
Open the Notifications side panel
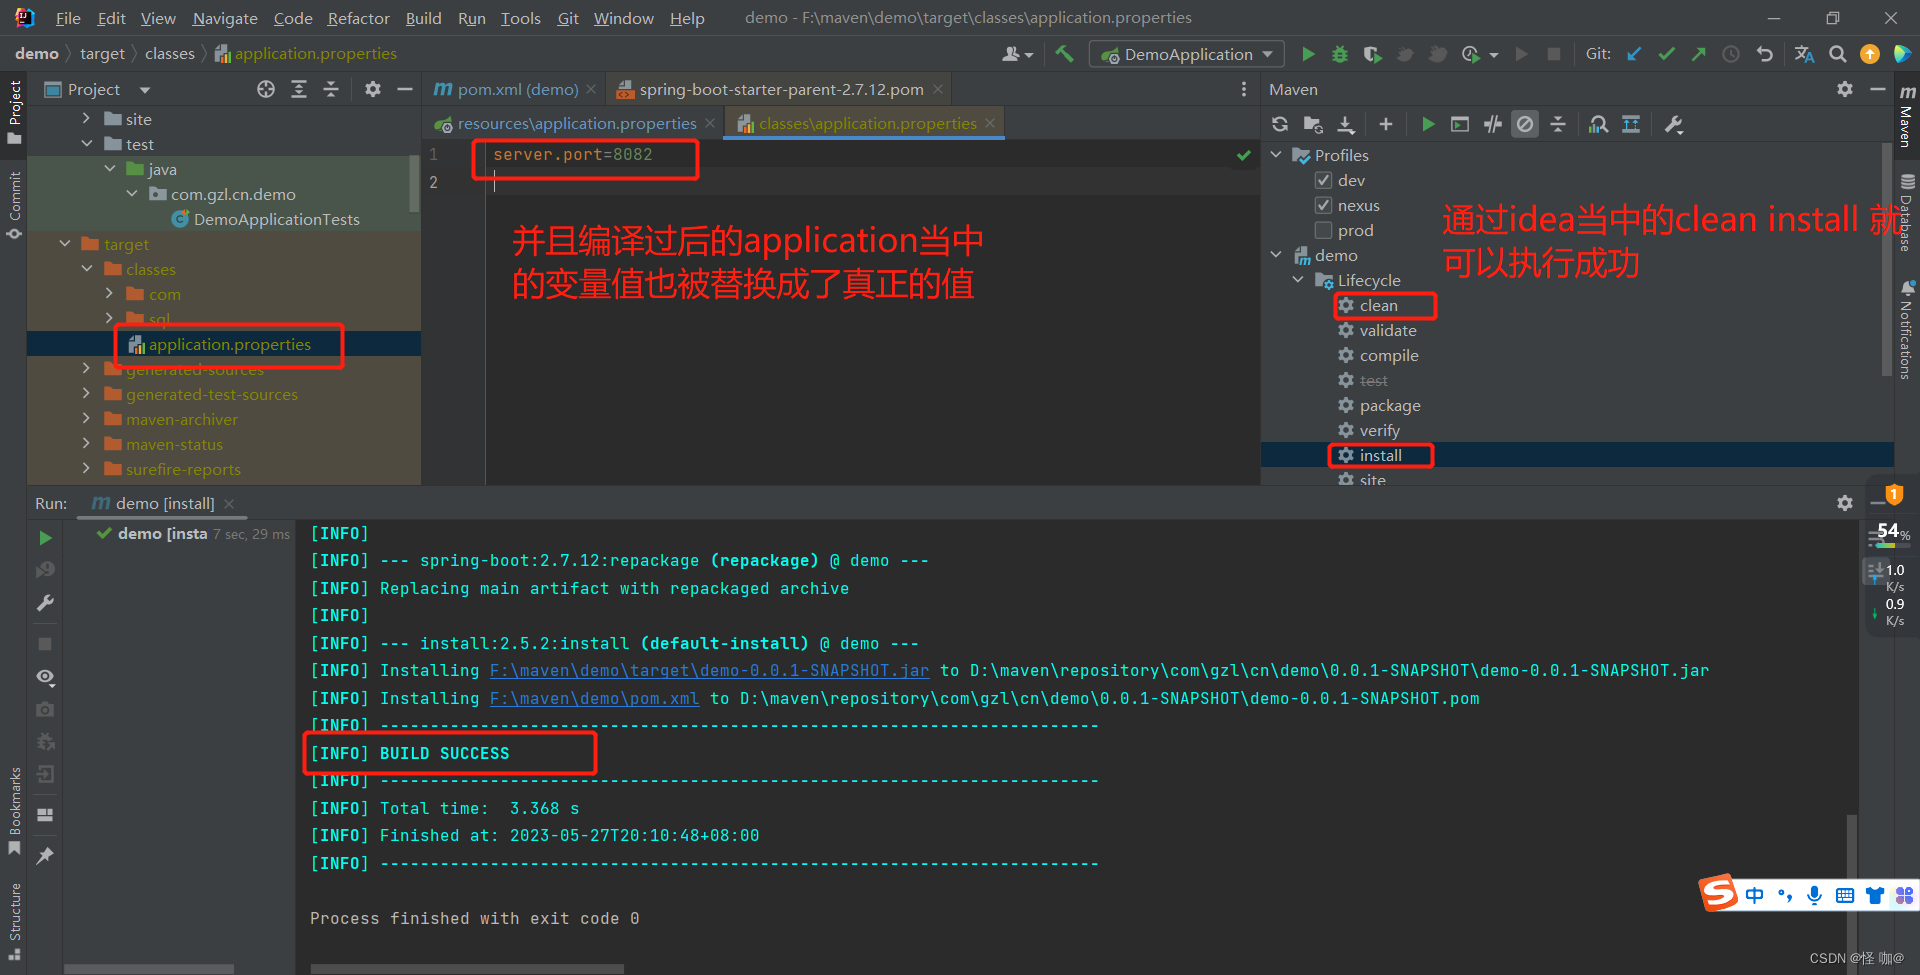[1907, 330]
